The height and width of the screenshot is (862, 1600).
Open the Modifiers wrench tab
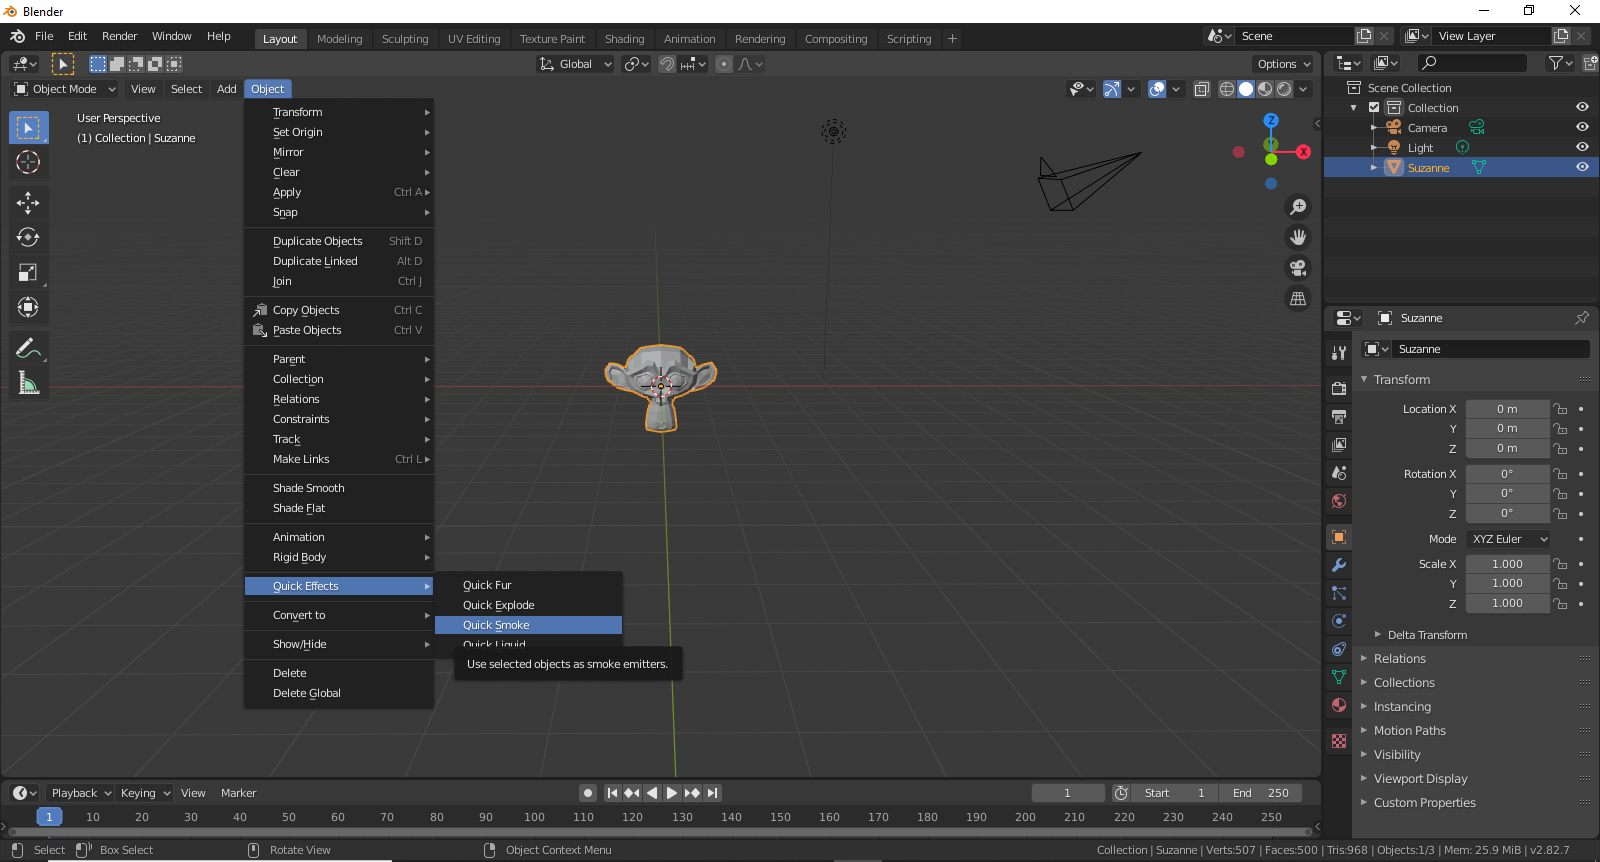click(1339, 565)
